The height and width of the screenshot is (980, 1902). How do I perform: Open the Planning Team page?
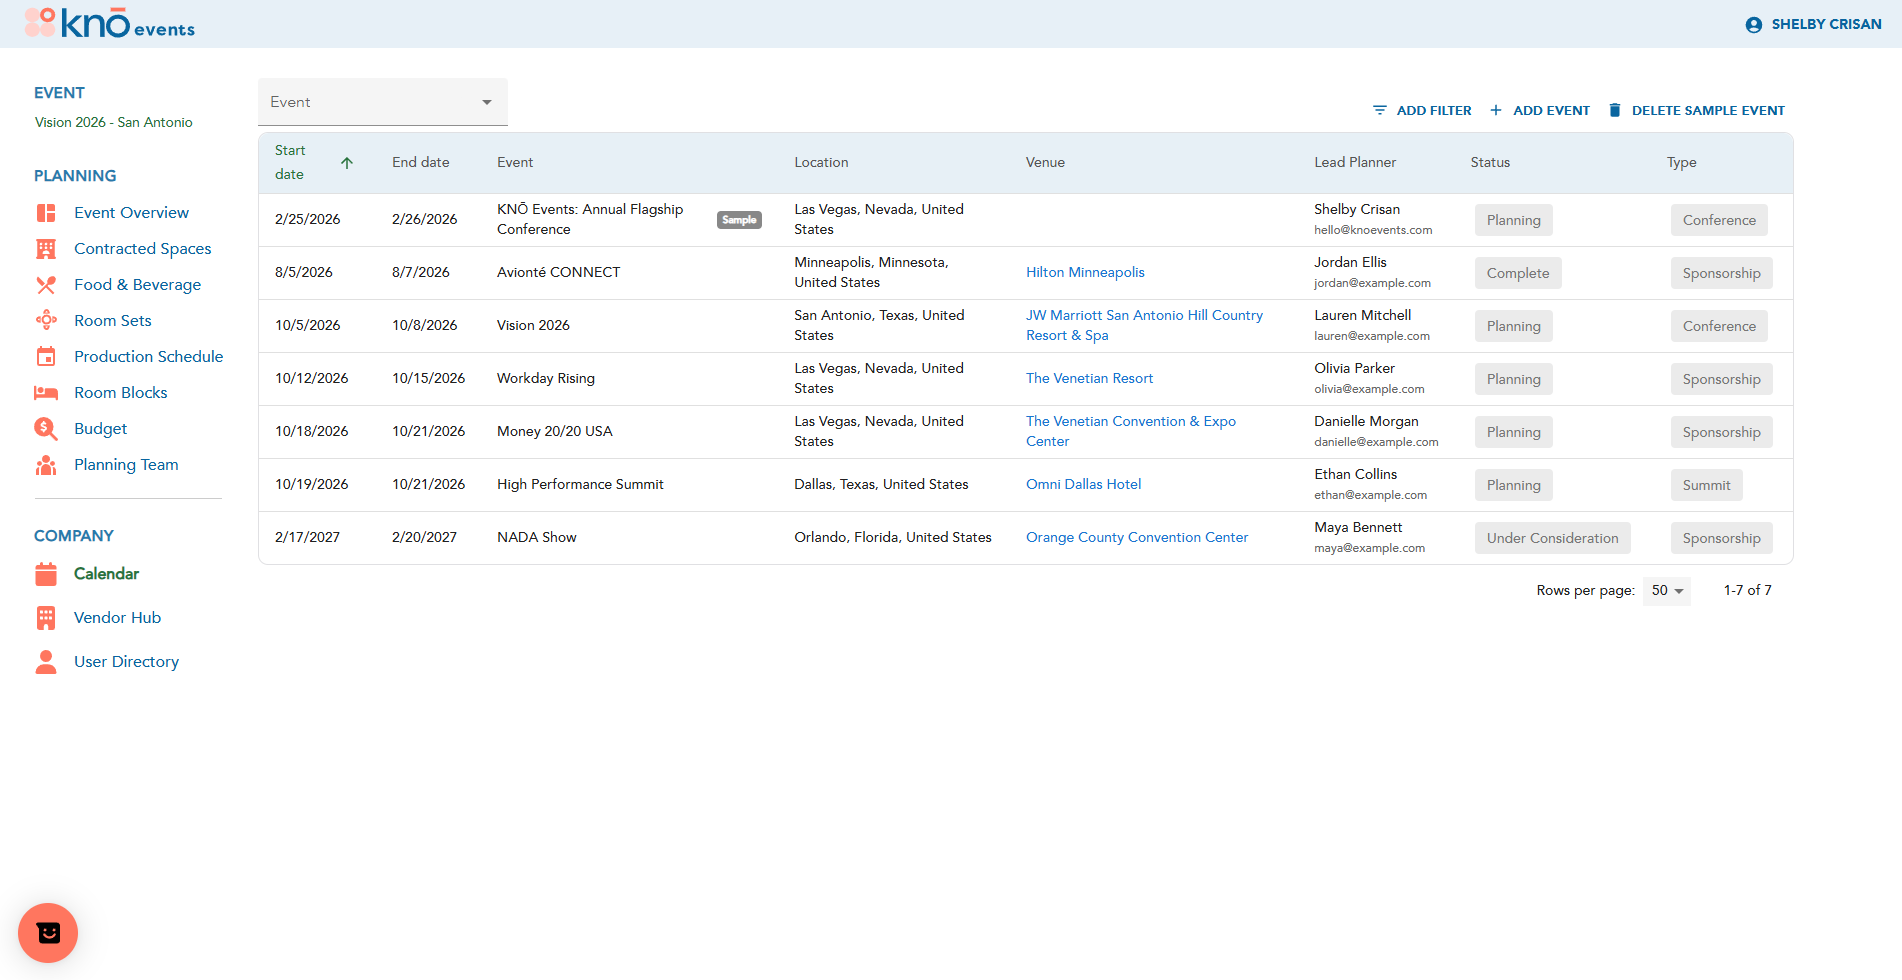pos(126,465)
